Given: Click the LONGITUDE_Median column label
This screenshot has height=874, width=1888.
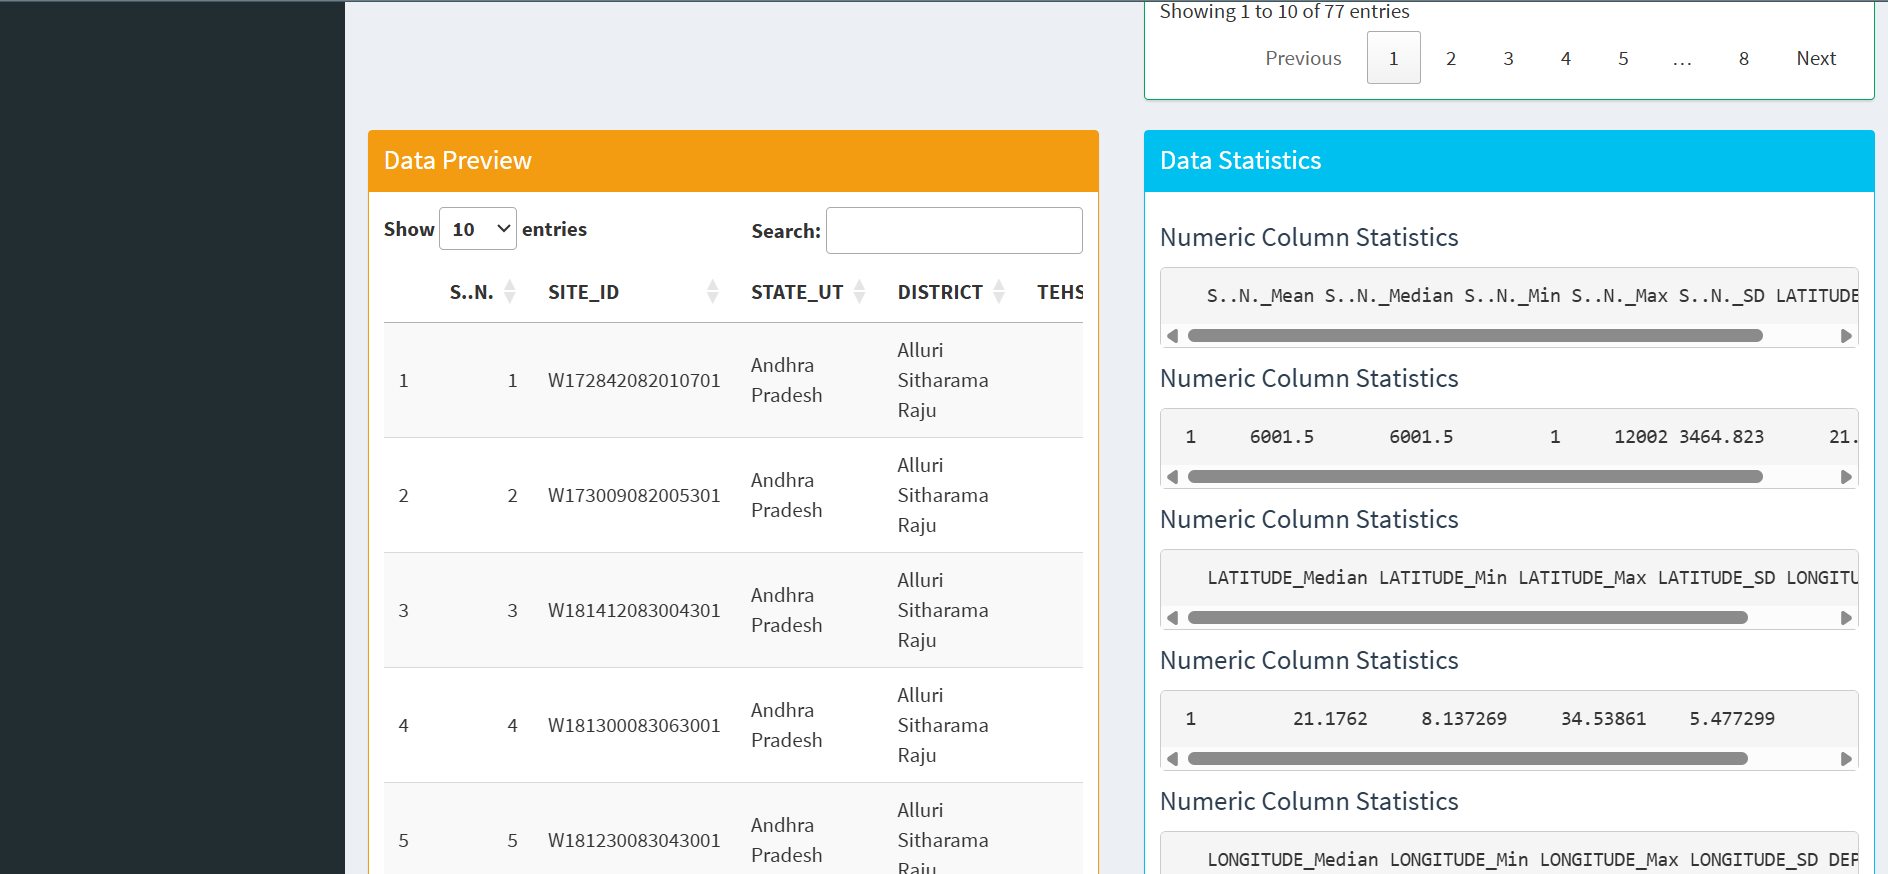Looking at the screenshot, I should 1293,859.
